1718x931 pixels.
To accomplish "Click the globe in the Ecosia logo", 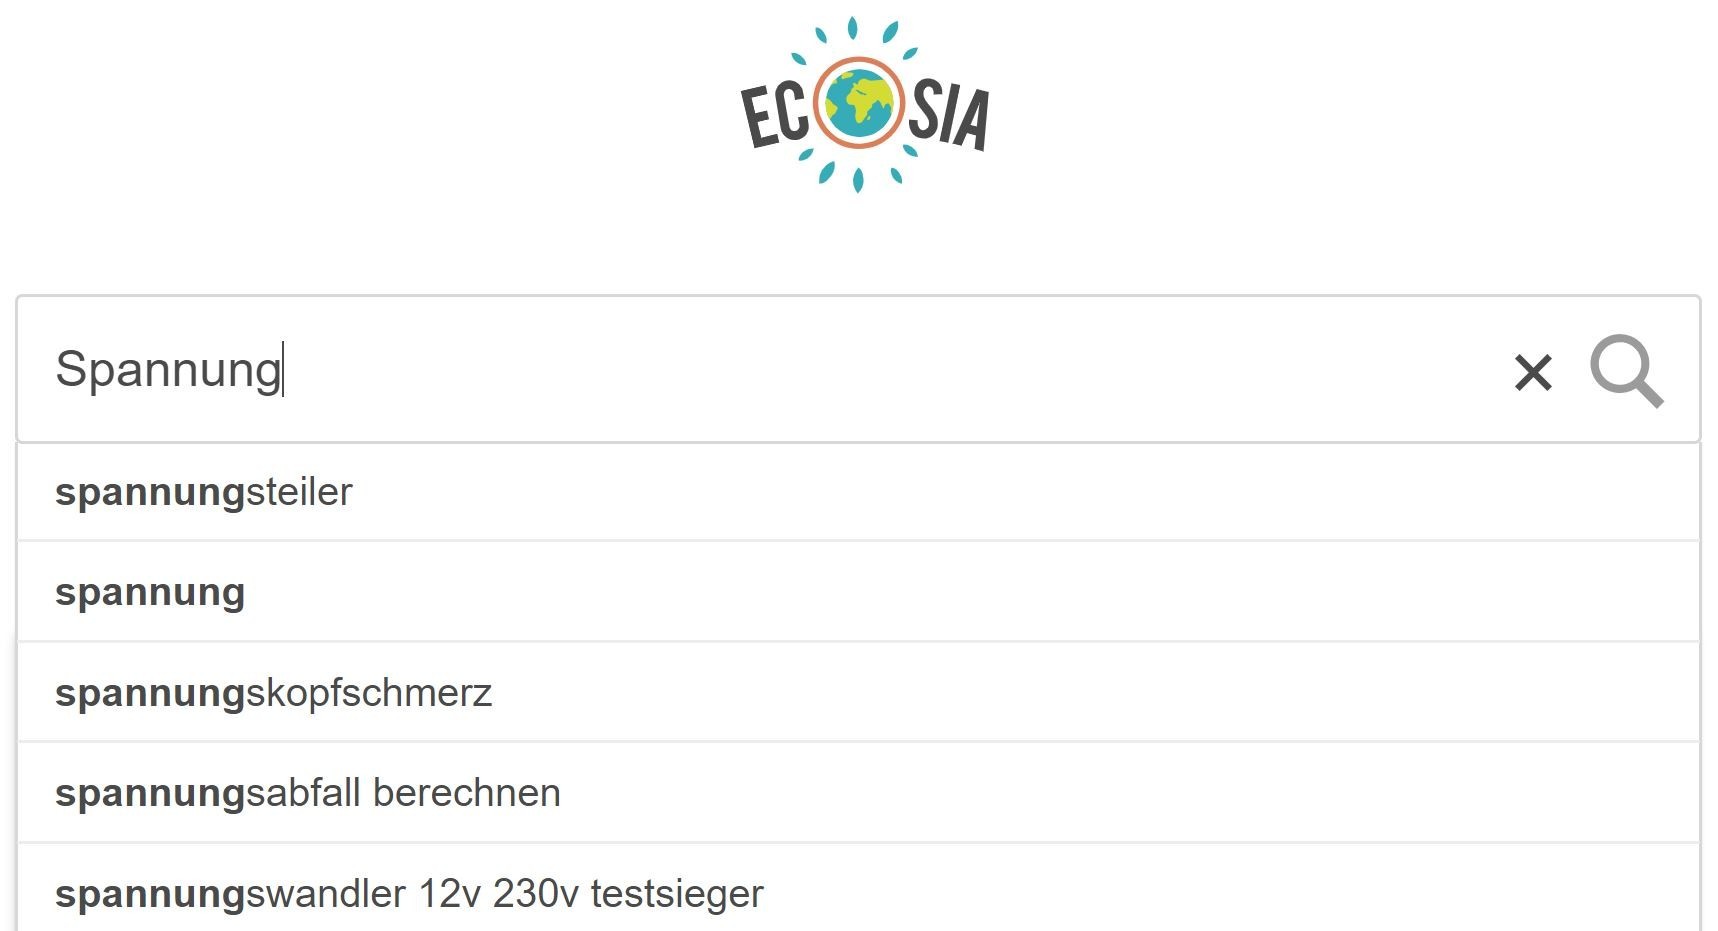I will [x=859, y=103].
